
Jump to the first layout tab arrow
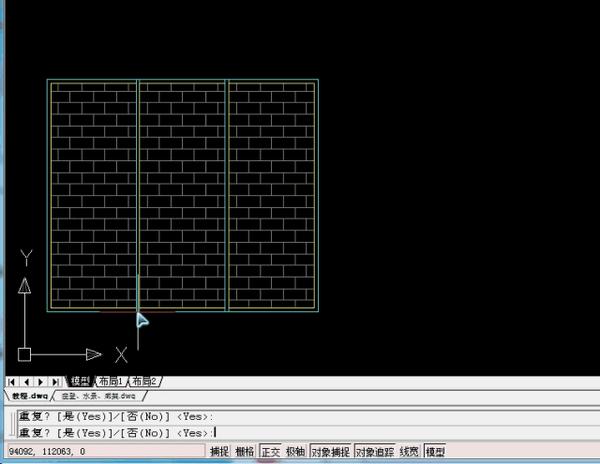[x=11, y=382]
